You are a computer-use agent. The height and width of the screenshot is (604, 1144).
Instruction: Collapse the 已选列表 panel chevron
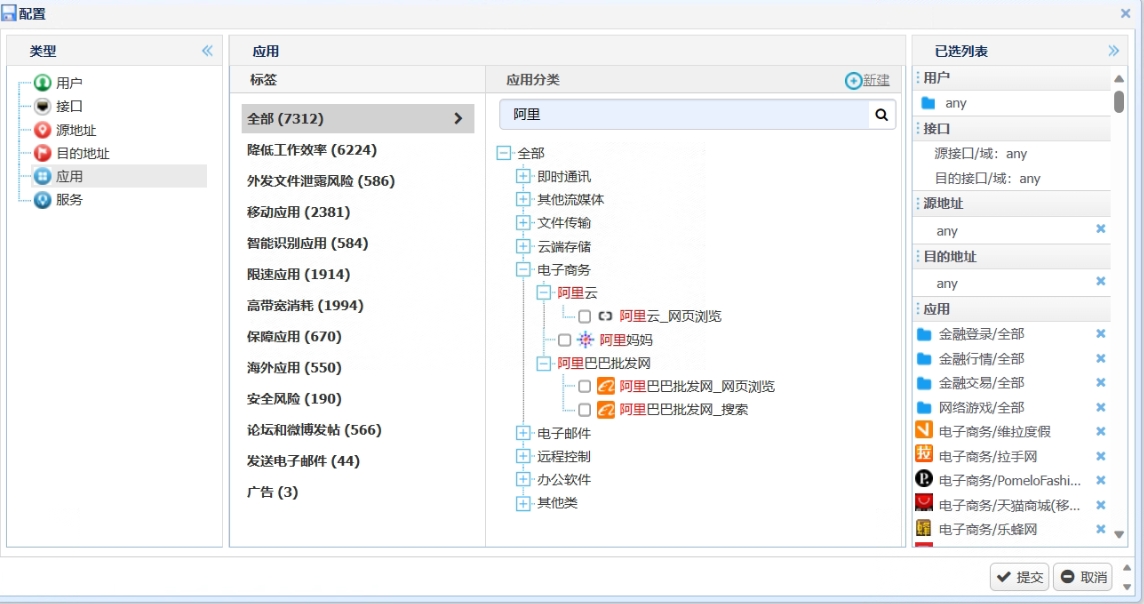[1113, 50]
